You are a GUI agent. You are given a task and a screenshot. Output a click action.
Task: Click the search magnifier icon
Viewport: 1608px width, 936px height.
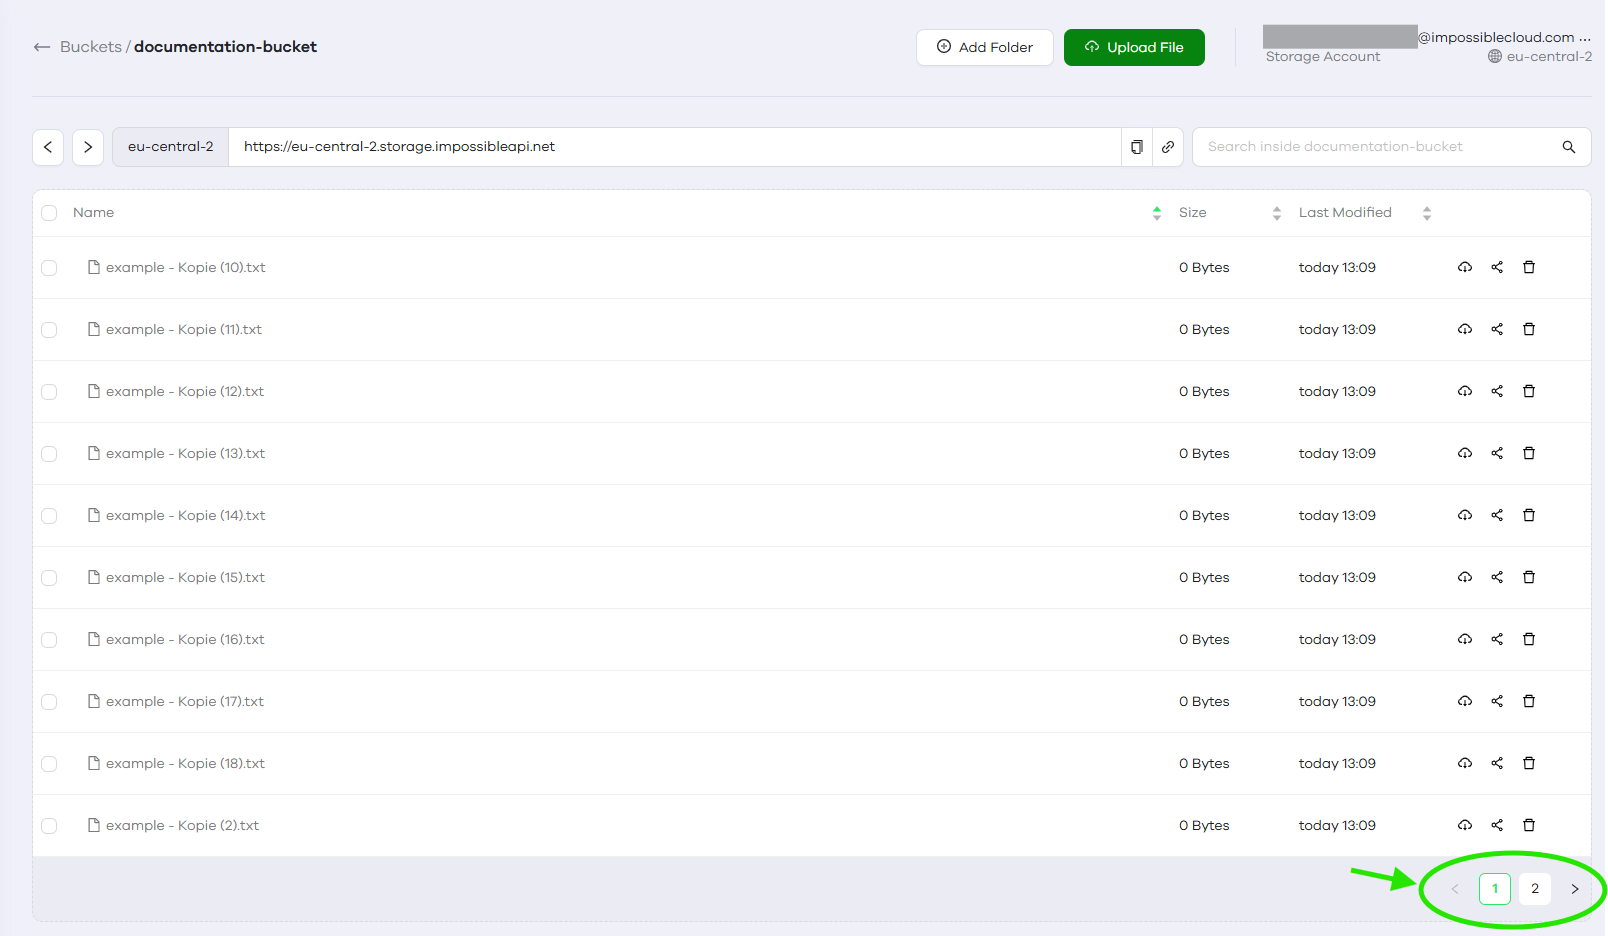tap(1569, 147)
